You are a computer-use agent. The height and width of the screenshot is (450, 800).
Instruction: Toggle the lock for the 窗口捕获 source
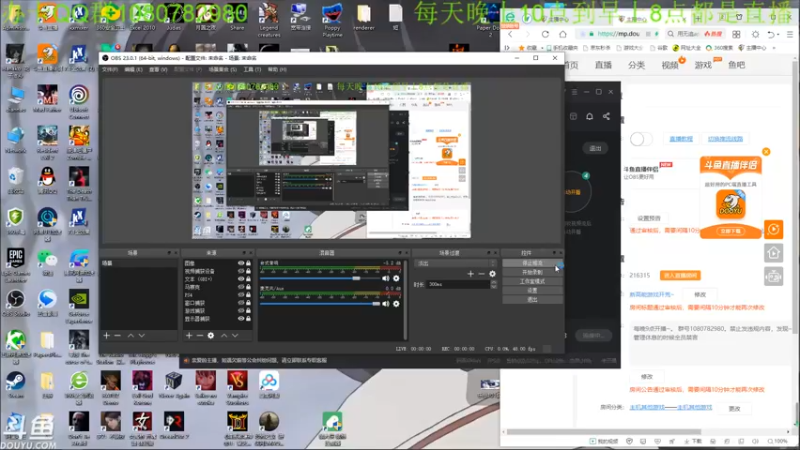coord(248,303)
